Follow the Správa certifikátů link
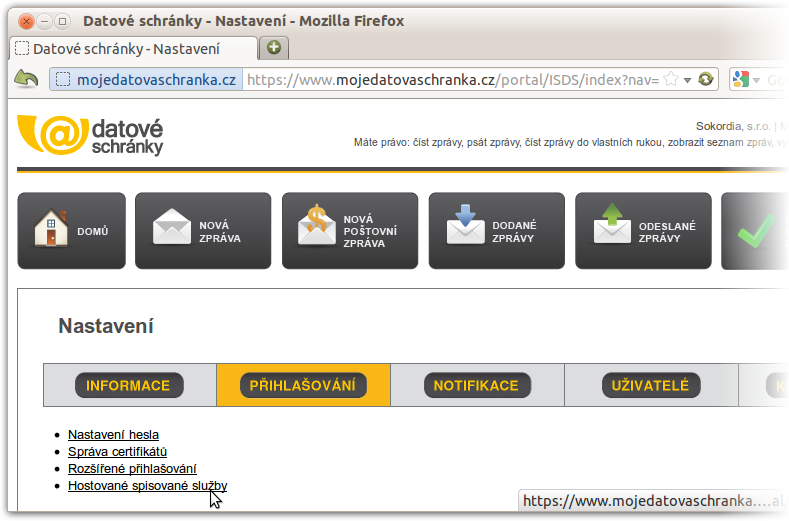789x521 pixels. click(117, 451)
